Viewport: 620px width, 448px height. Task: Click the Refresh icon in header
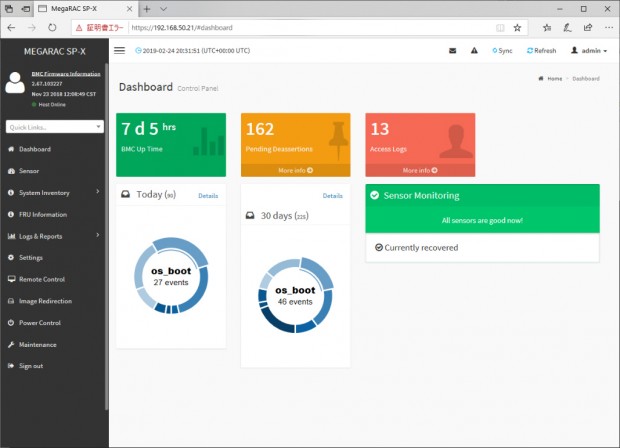click(541, 51)
